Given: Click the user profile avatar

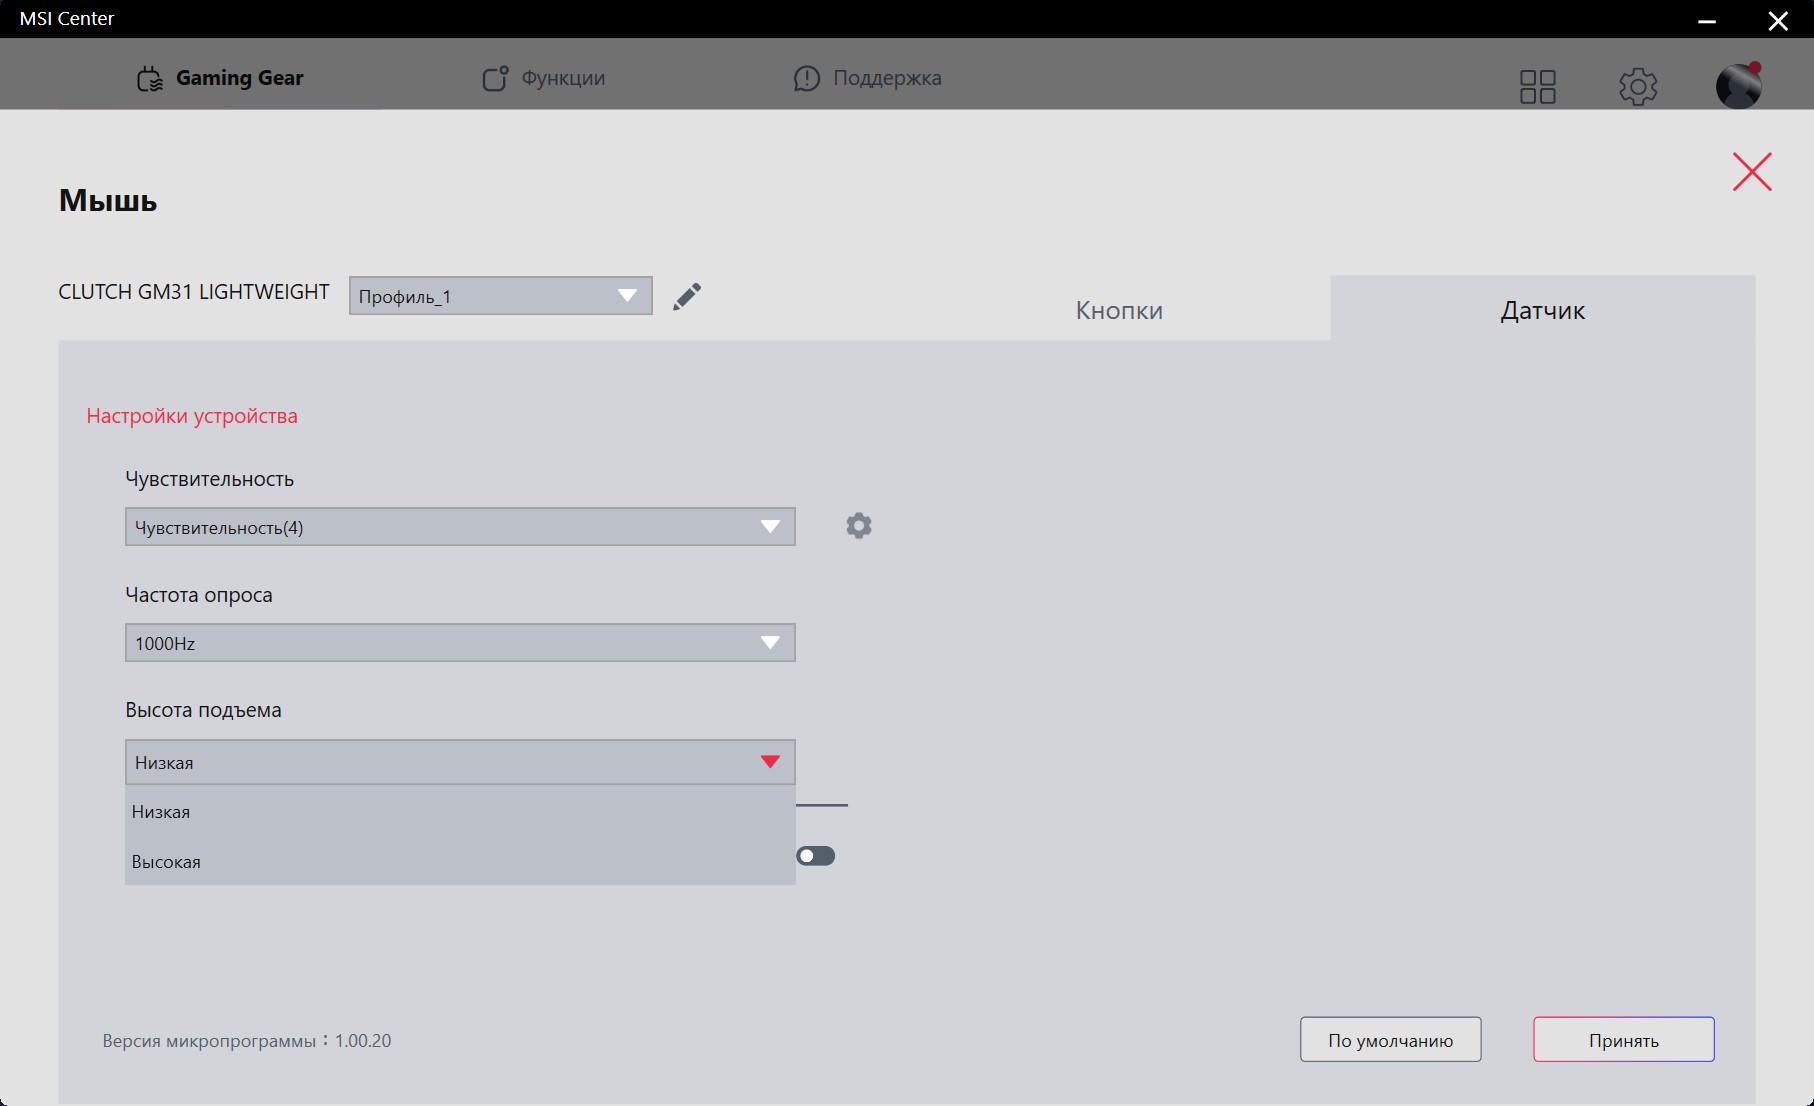Looking at the screenshot, I should coord(1738,86).
